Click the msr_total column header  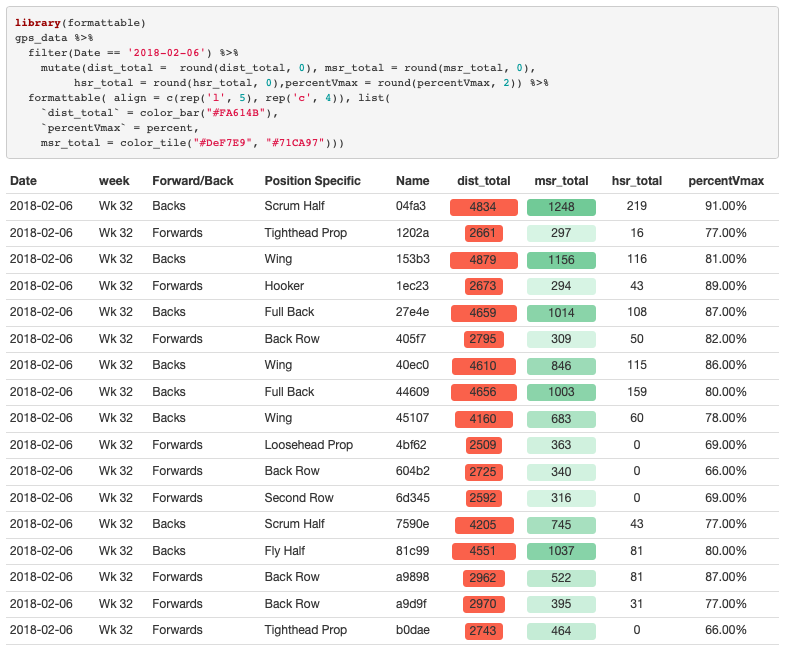[561, 181]
